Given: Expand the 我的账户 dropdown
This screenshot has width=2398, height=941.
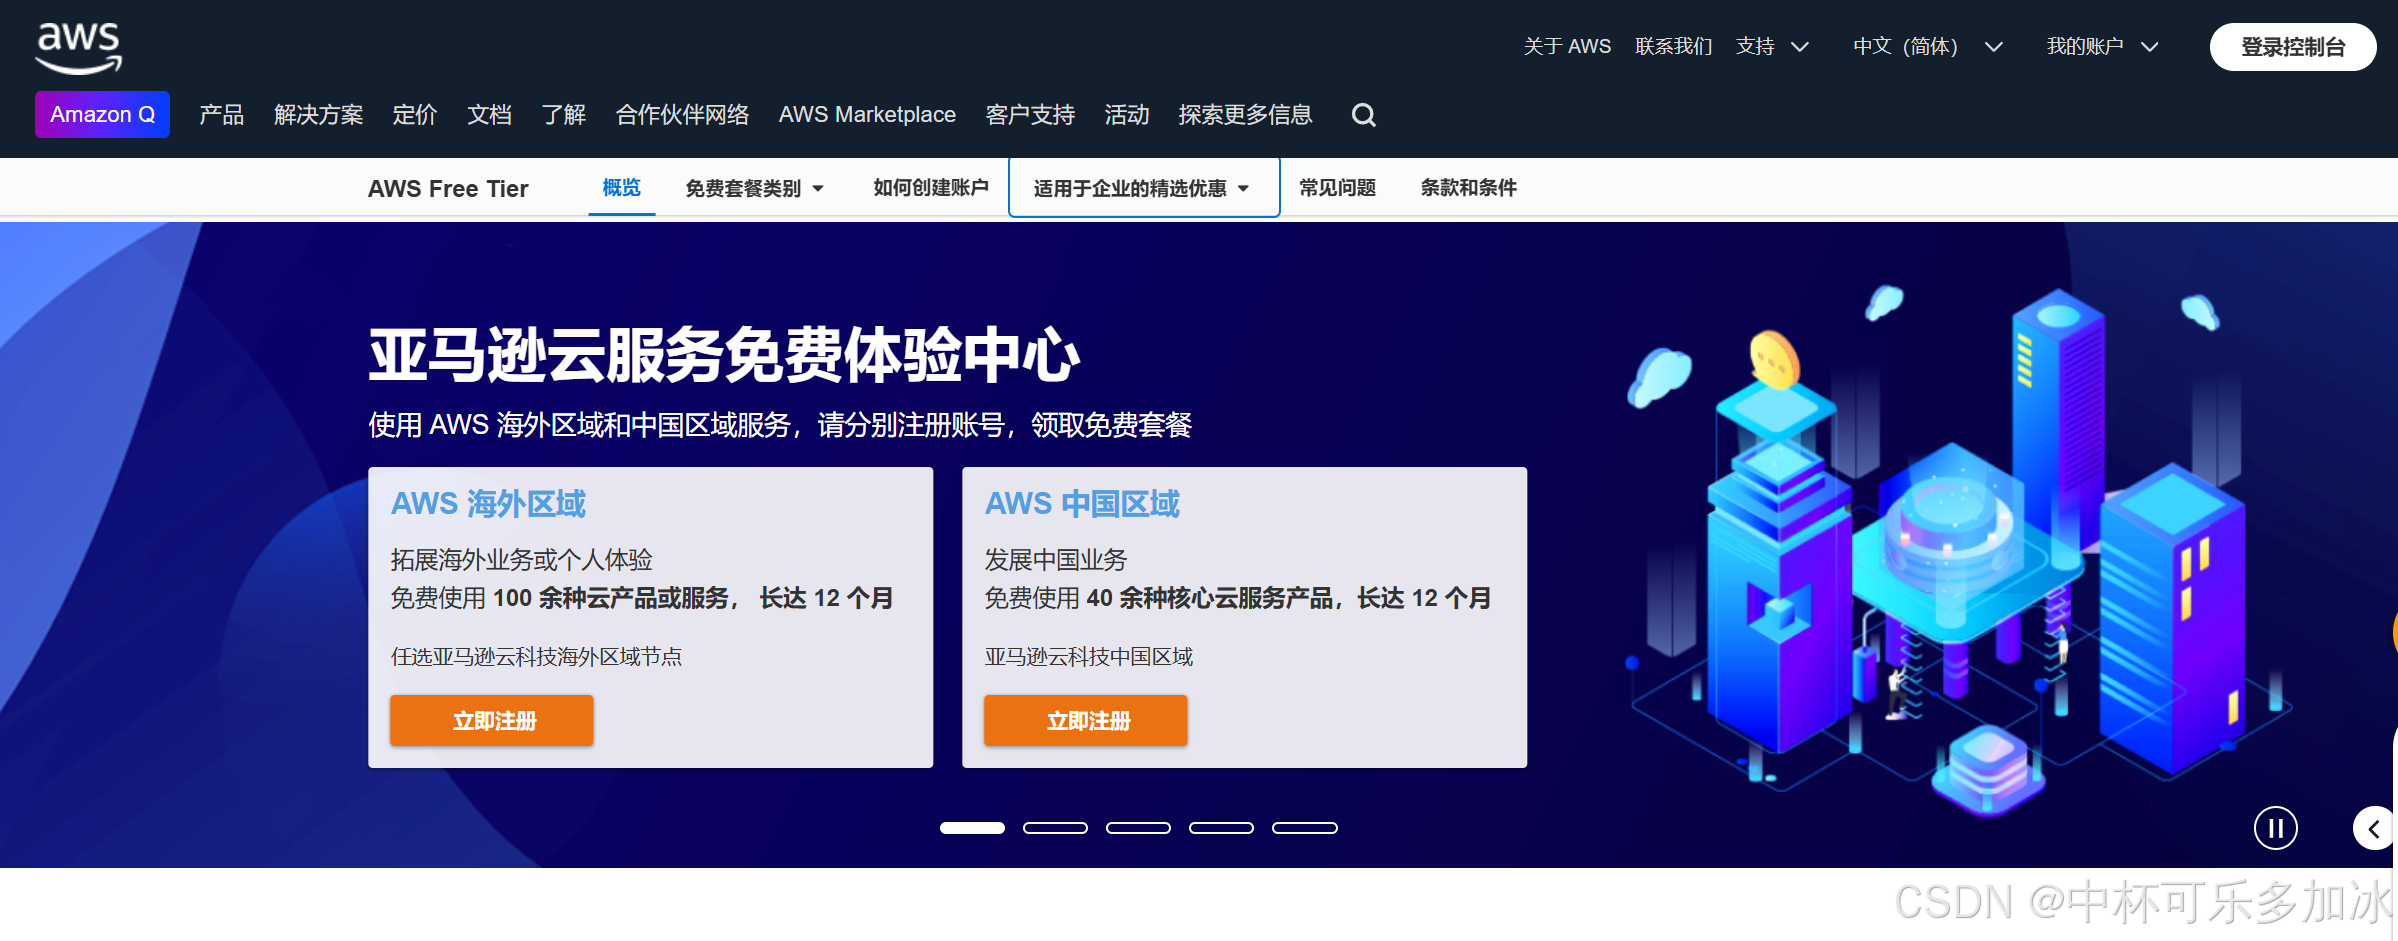Looking at the screenshot, I should [2102, 47].
